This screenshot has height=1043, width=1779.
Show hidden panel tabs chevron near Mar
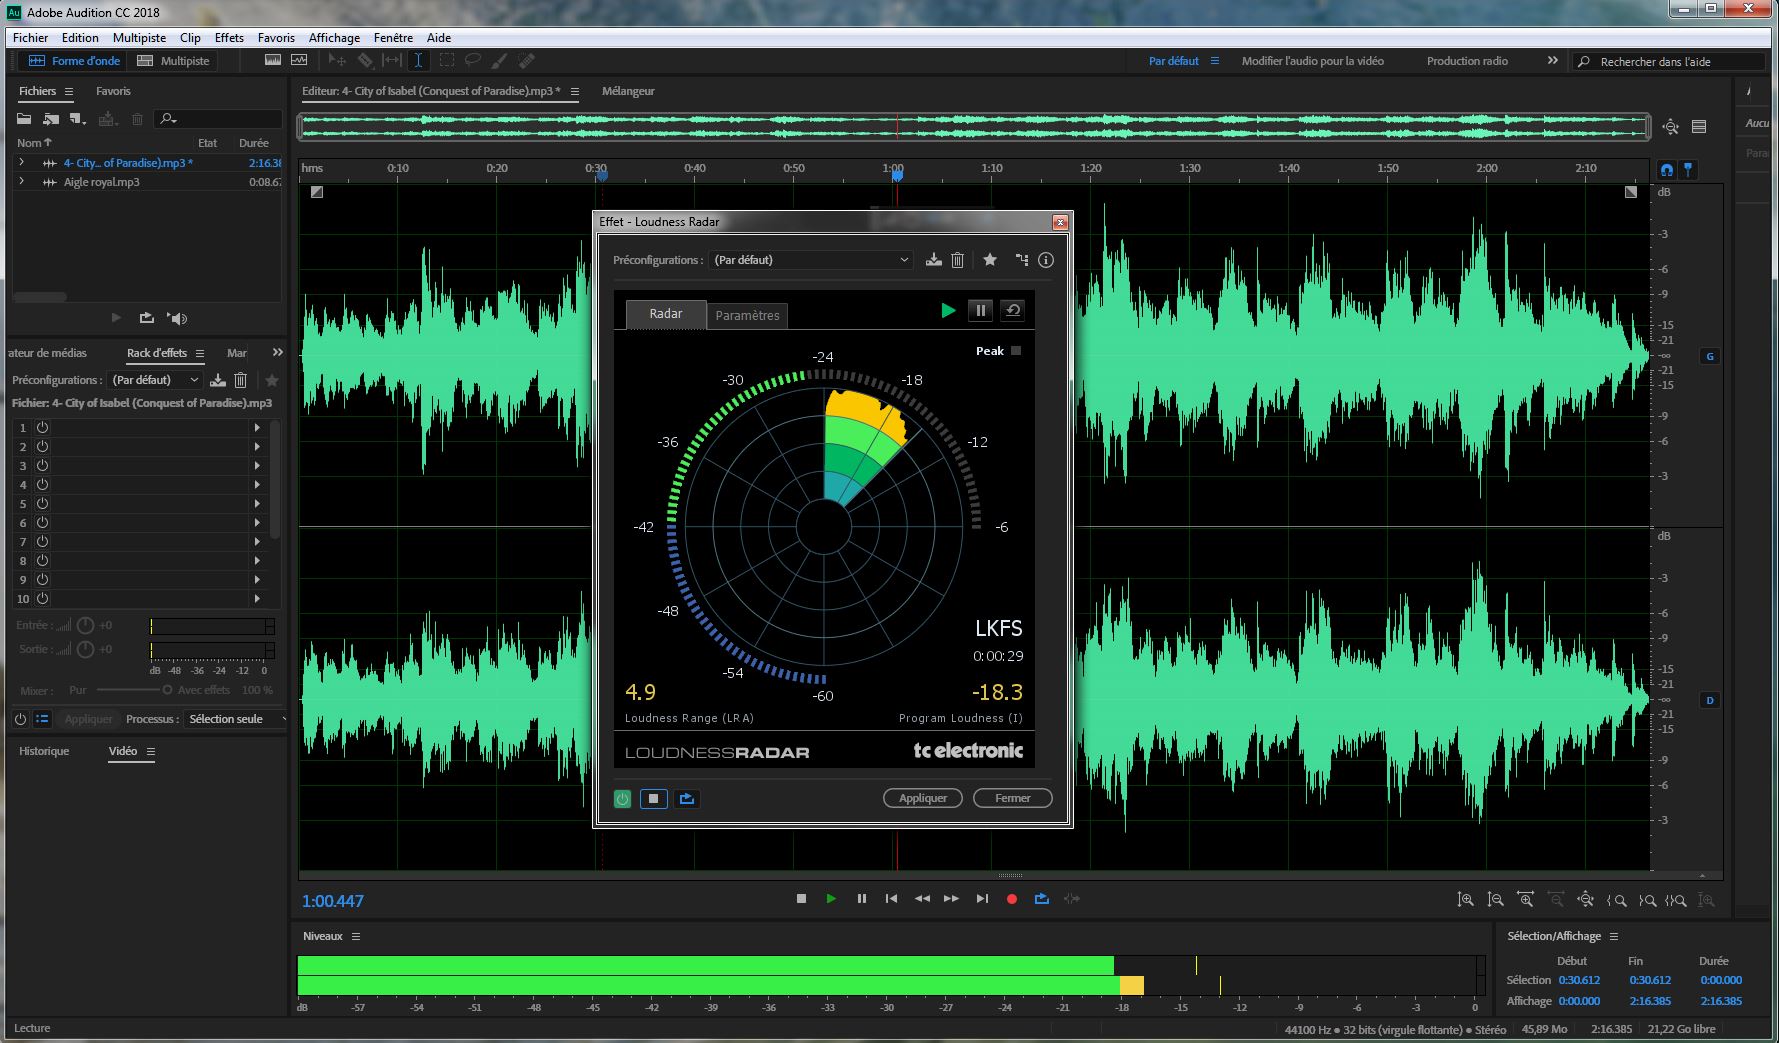[278, 352]
